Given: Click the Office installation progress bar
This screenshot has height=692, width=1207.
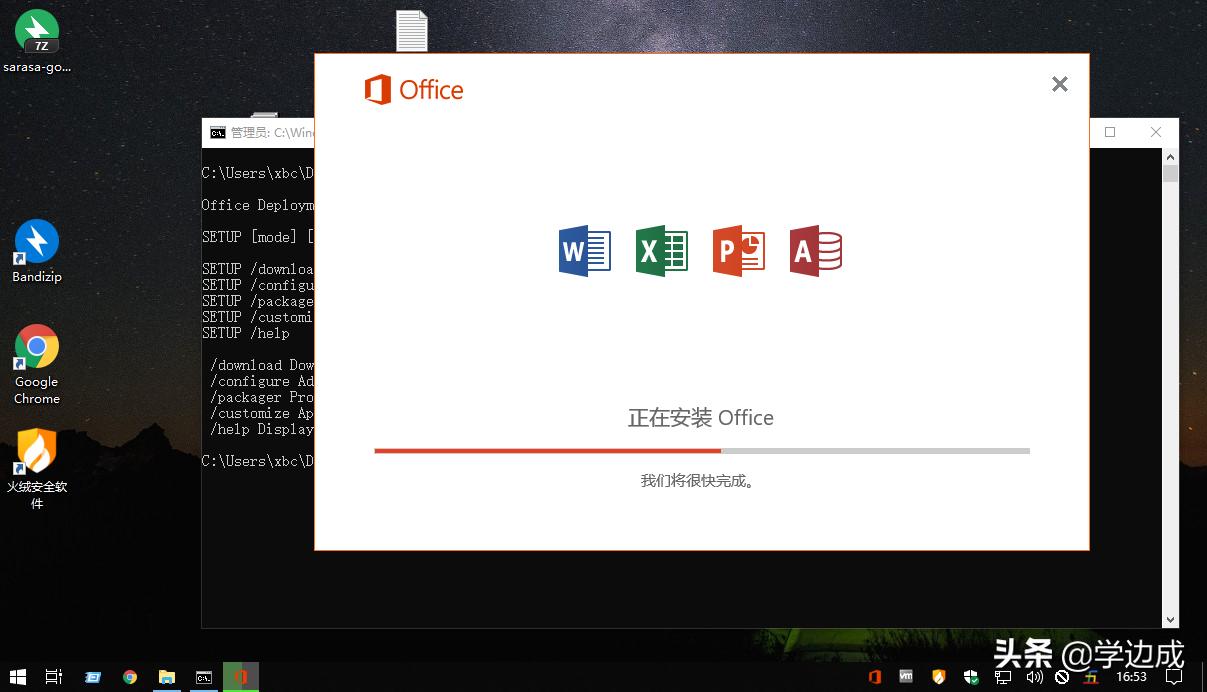Looking at the screenshot, I should click(x=700, y=450).
